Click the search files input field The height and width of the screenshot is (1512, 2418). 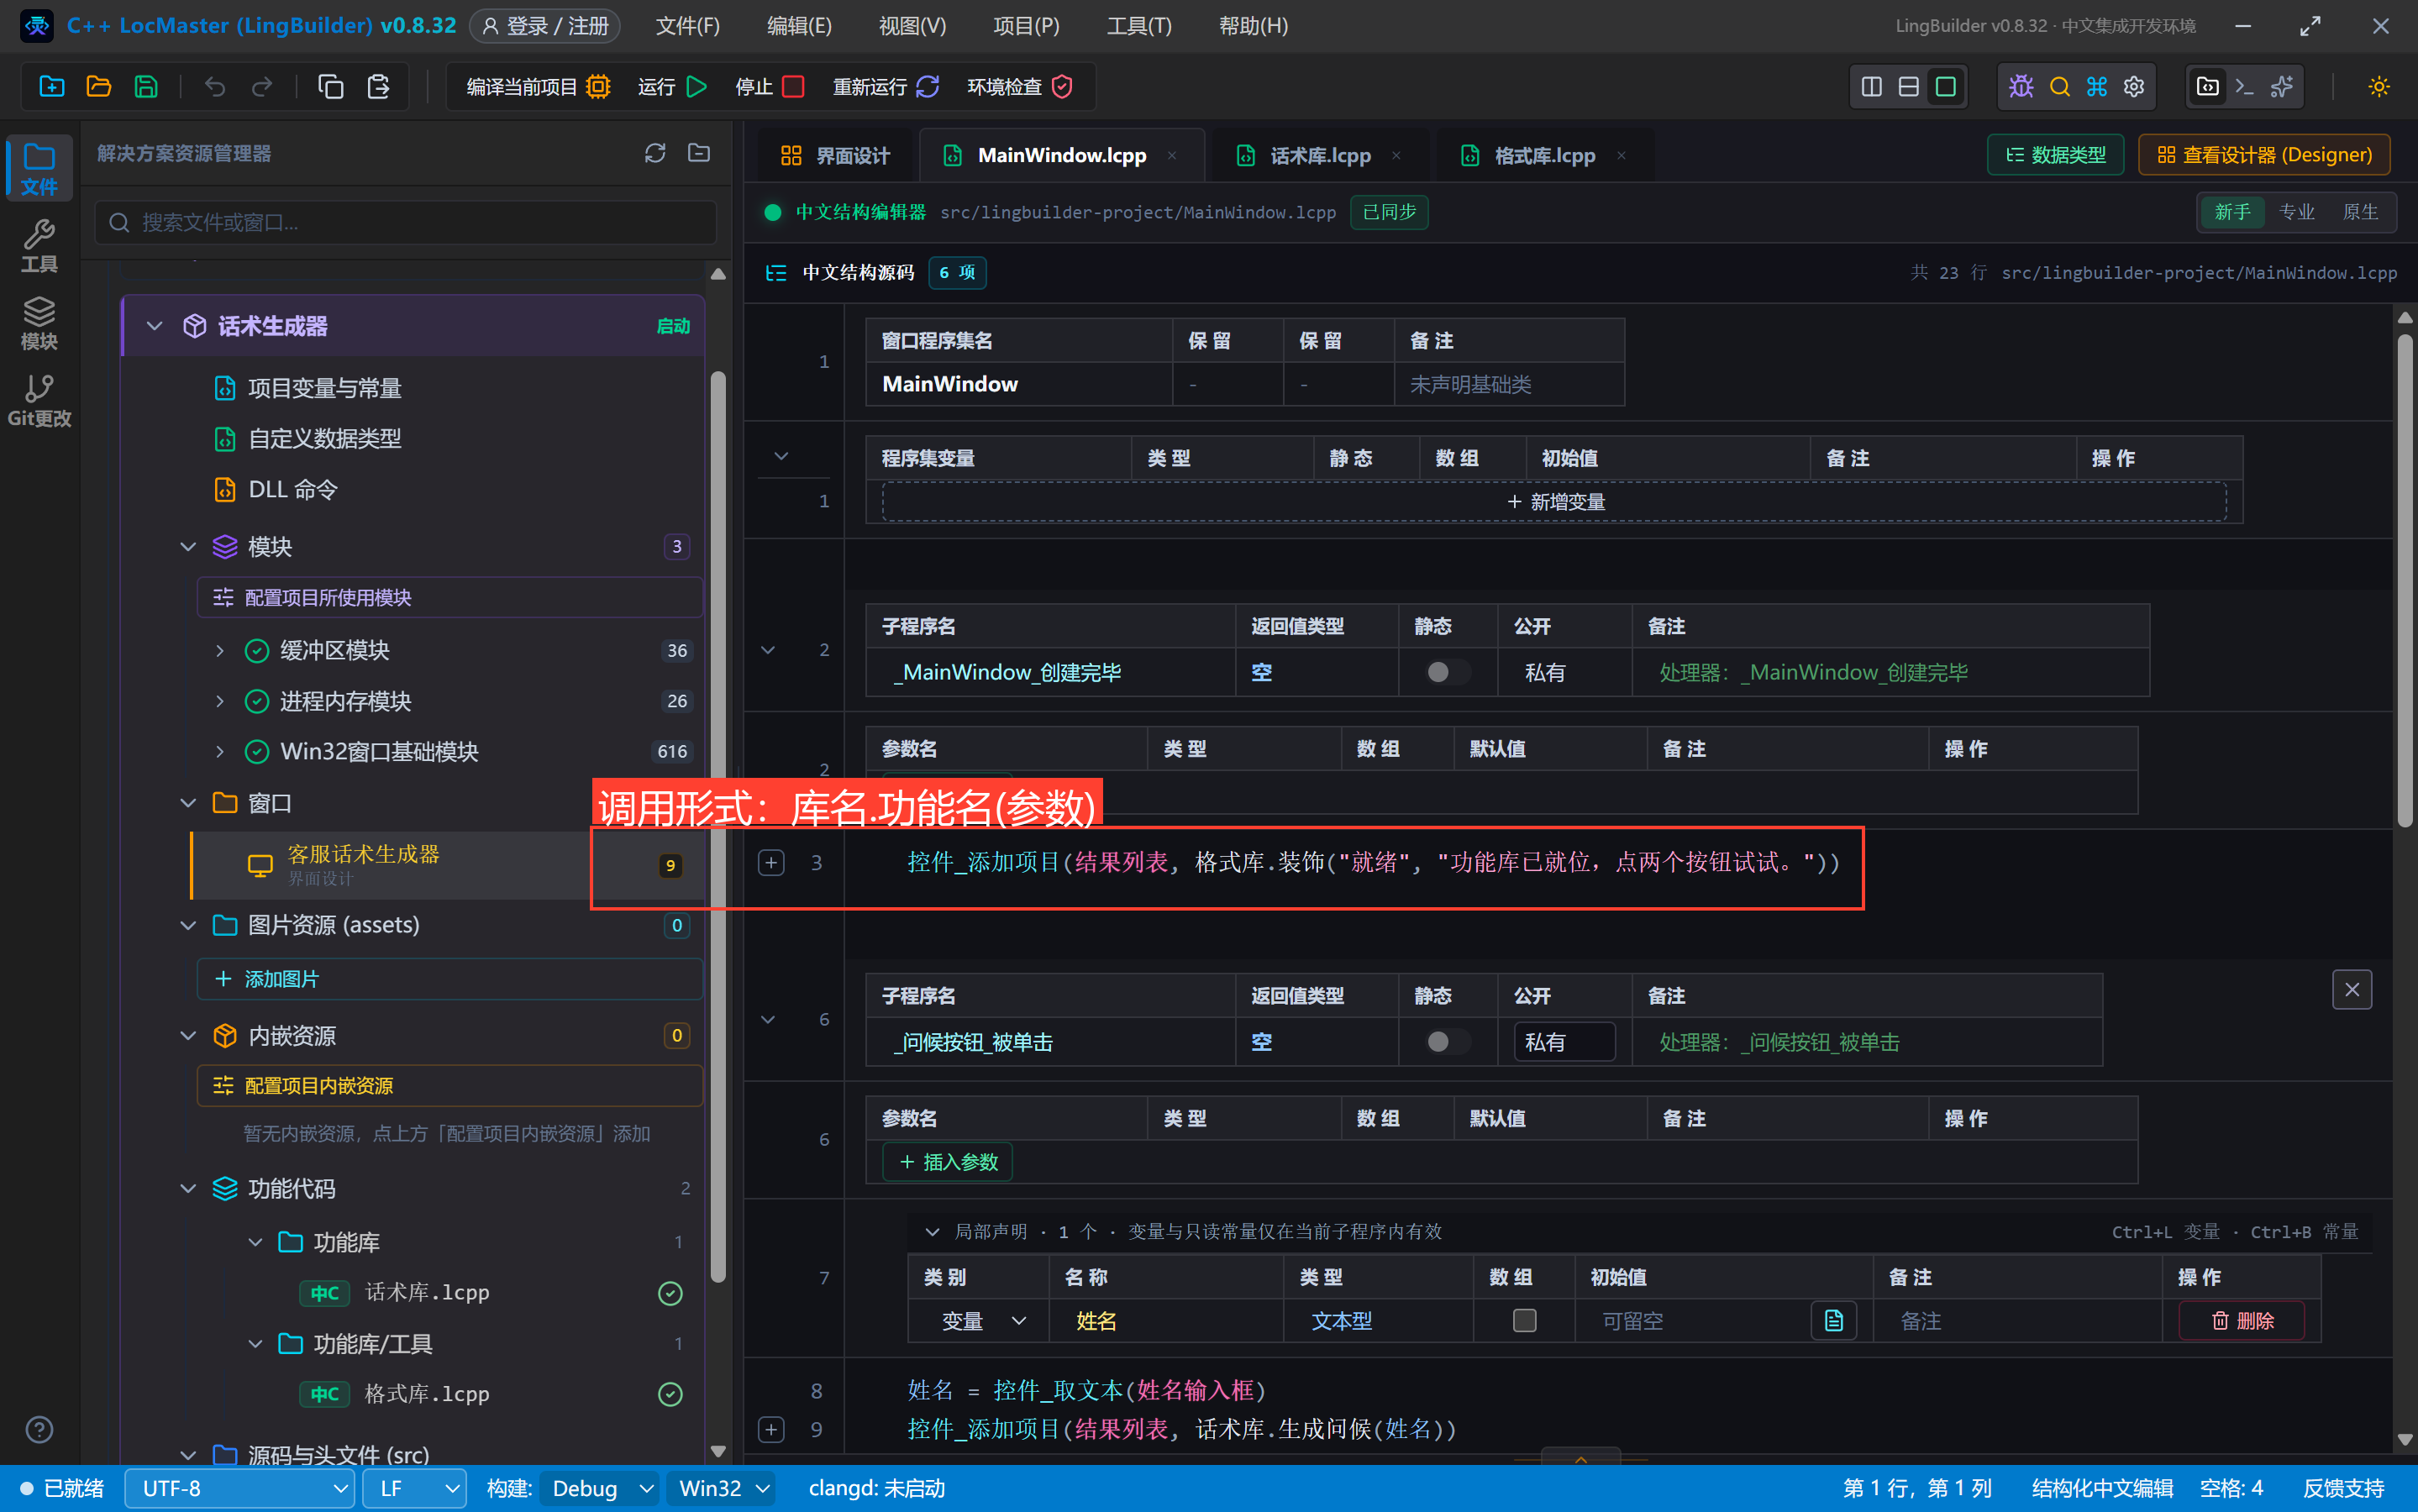pos(406,222)
